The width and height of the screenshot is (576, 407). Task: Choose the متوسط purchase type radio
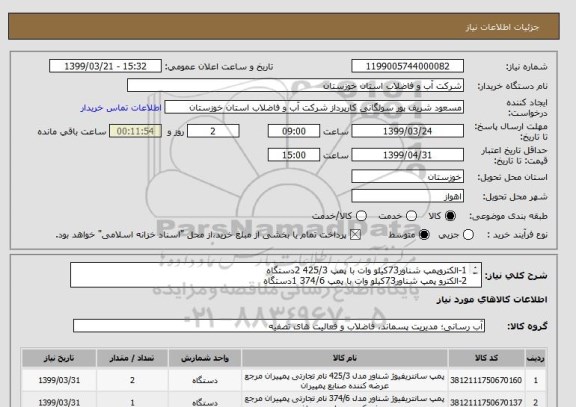(x=424, y=235)
